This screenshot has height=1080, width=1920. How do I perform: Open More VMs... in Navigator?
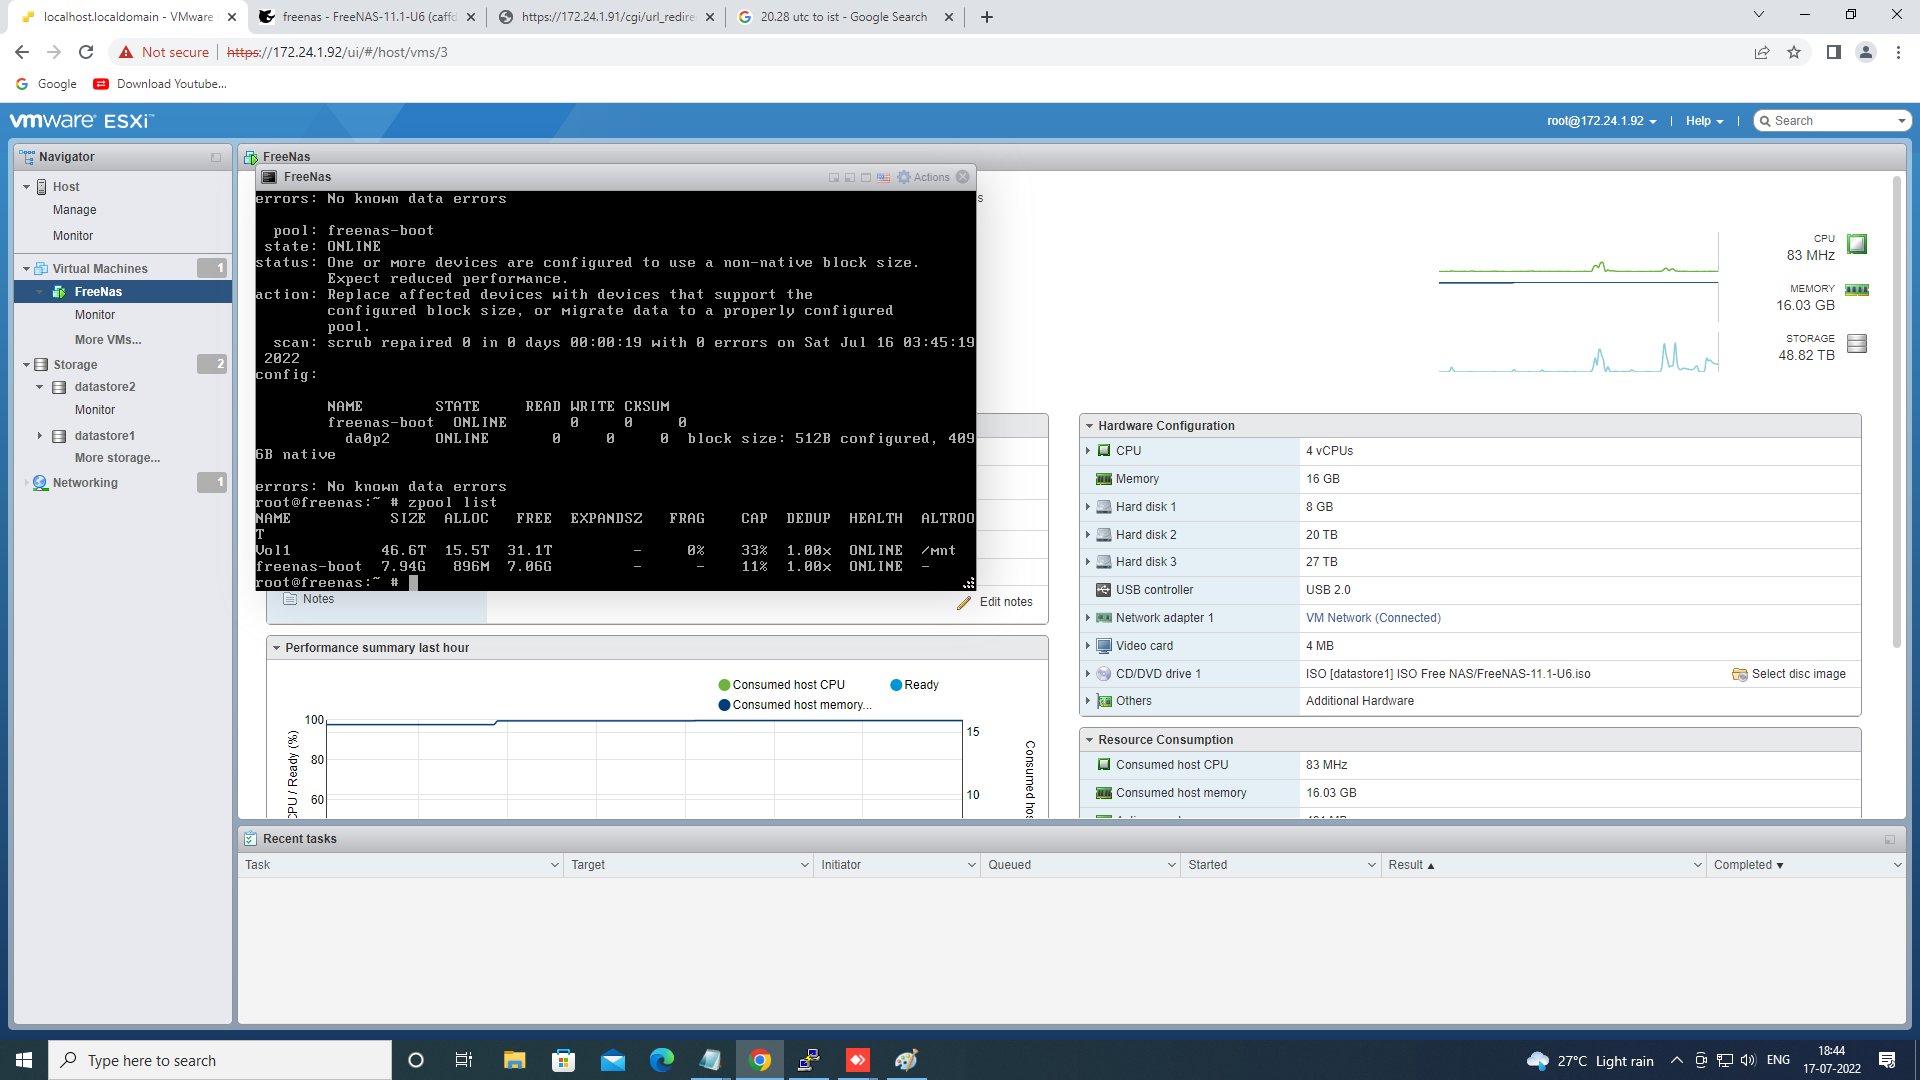(x=107, y=340)
